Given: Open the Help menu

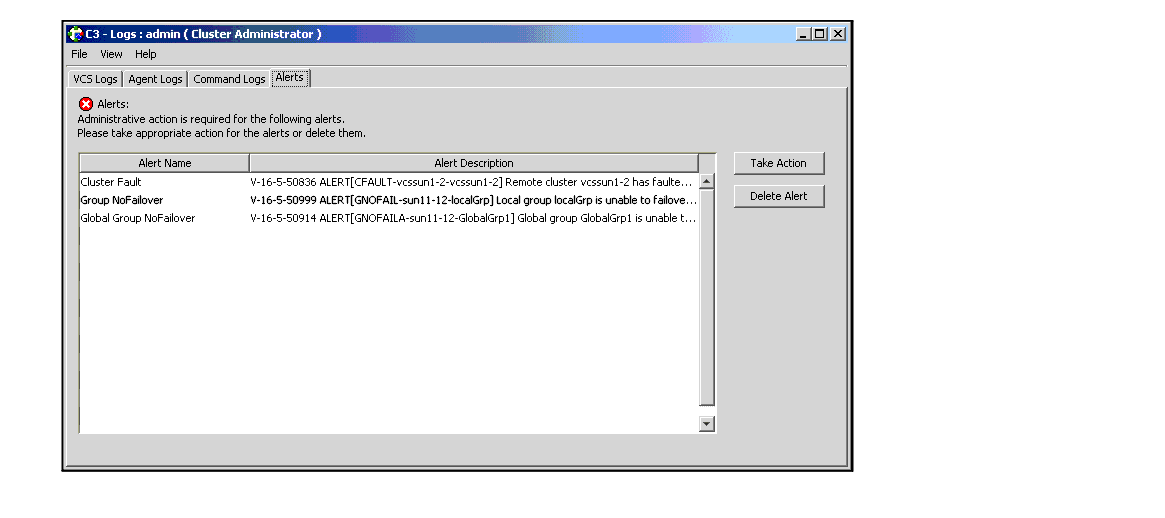Looking at the screenshot, I should click(x=146, y=54).
